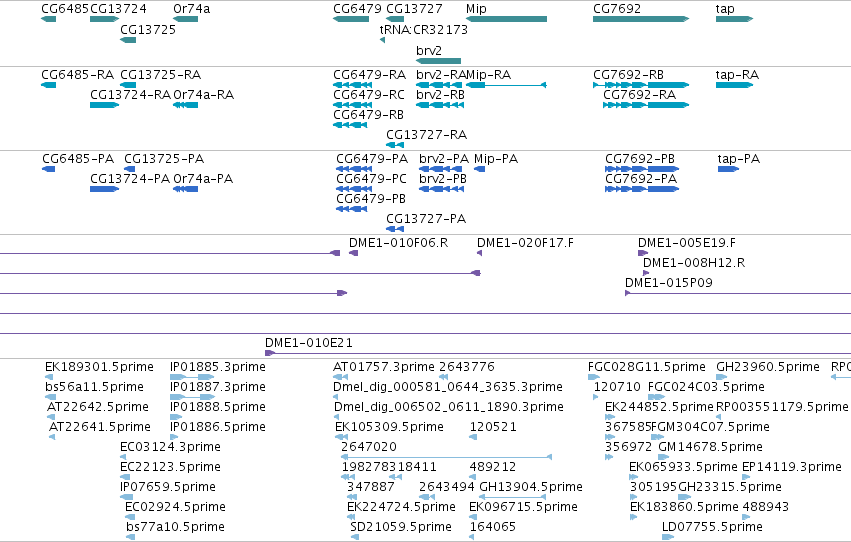The width and height of the screenshot is (851, 542).
Task: Select the tRNA:CR32173 feature label
Action: pos(423,29)
